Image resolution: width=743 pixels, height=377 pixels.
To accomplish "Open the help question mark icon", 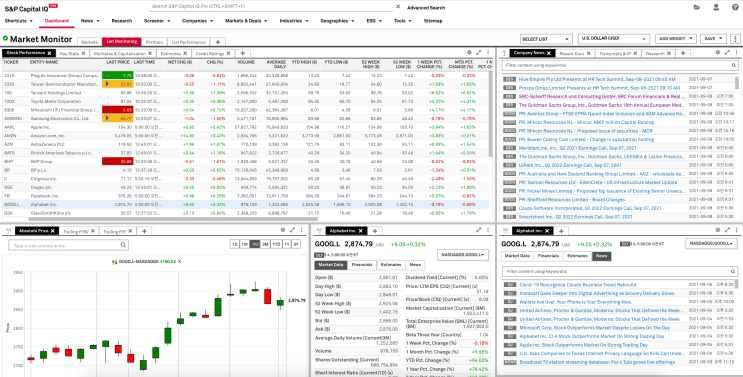I will [735, 7].
